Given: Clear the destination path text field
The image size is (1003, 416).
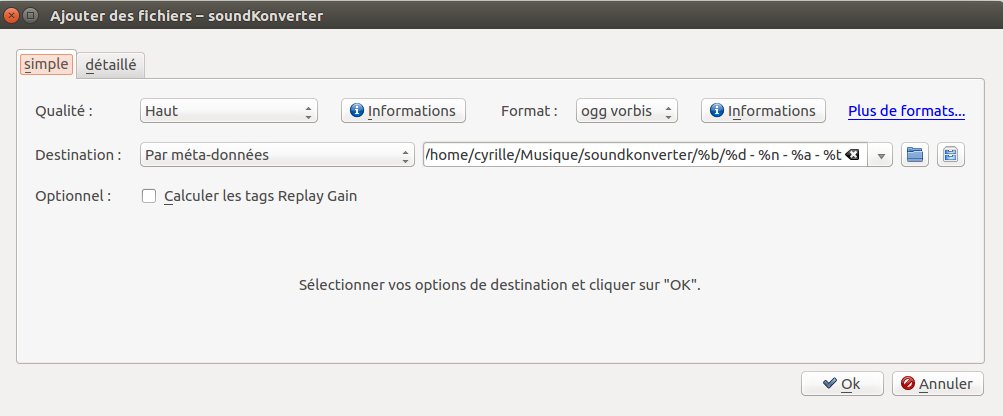Looking at the screenshot, I should pyautogui.click(x=852, y=155).
